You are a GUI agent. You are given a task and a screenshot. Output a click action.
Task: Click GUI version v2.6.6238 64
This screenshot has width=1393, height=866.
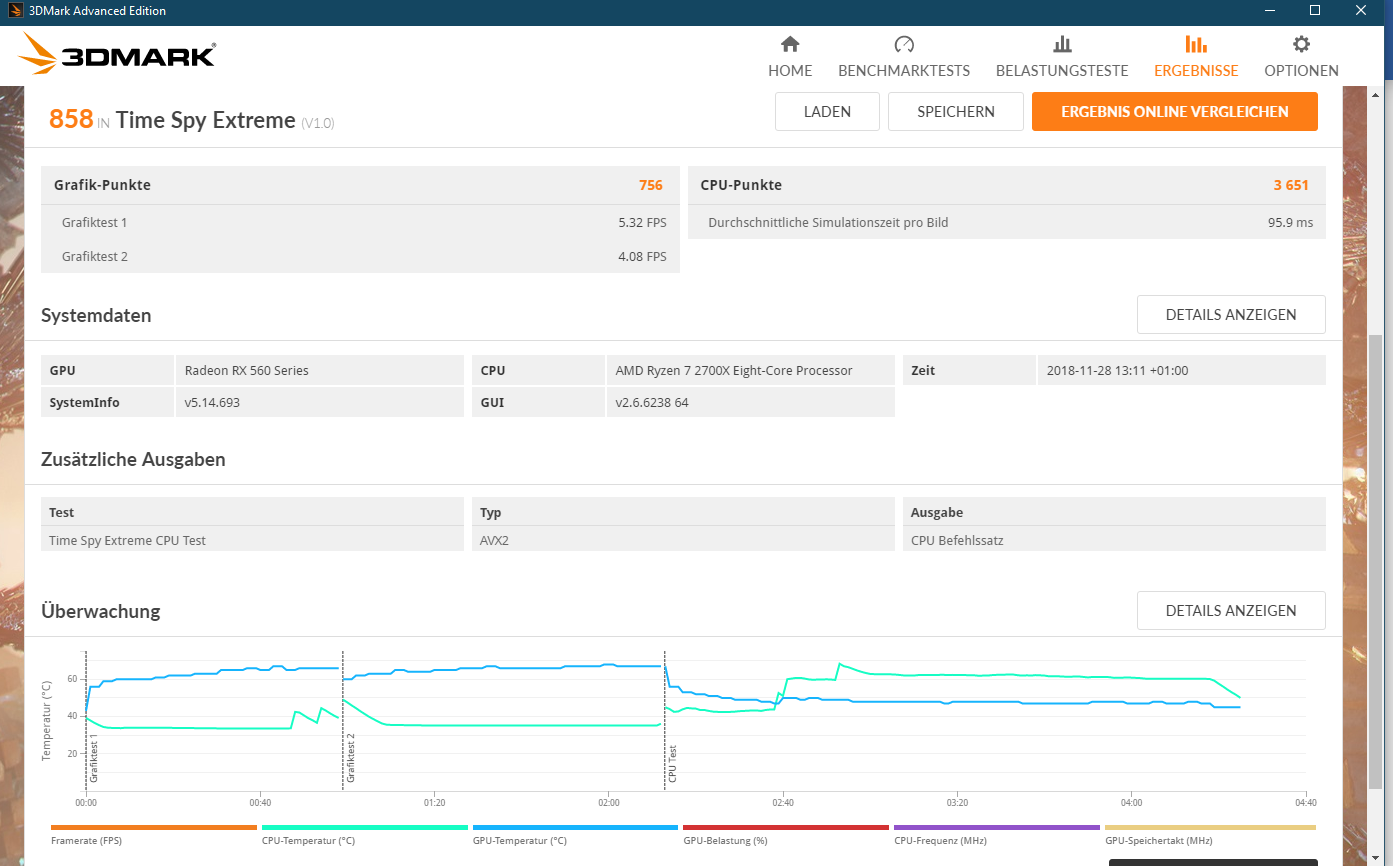[x=750, y=402]
